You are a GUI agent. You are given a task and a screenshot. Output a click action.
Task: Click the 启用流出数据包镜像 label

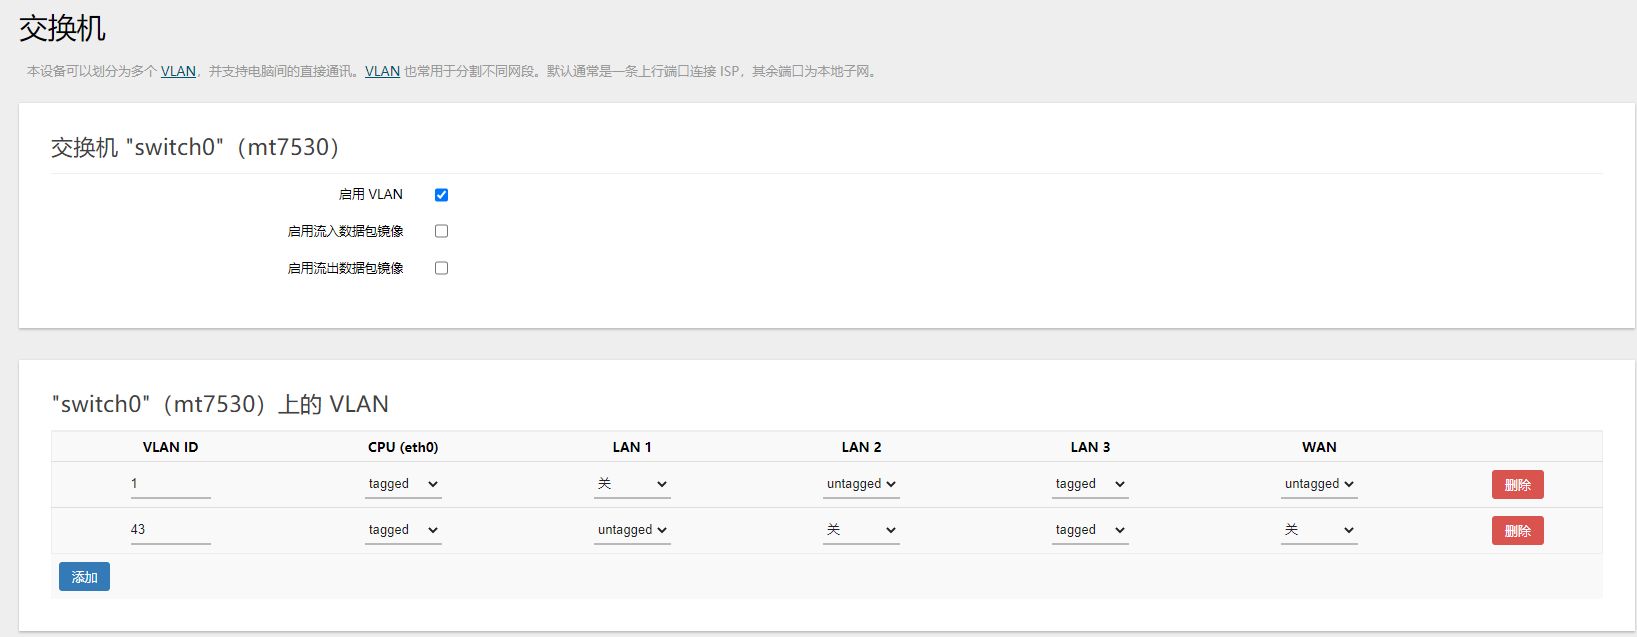[x=345, y=268]
